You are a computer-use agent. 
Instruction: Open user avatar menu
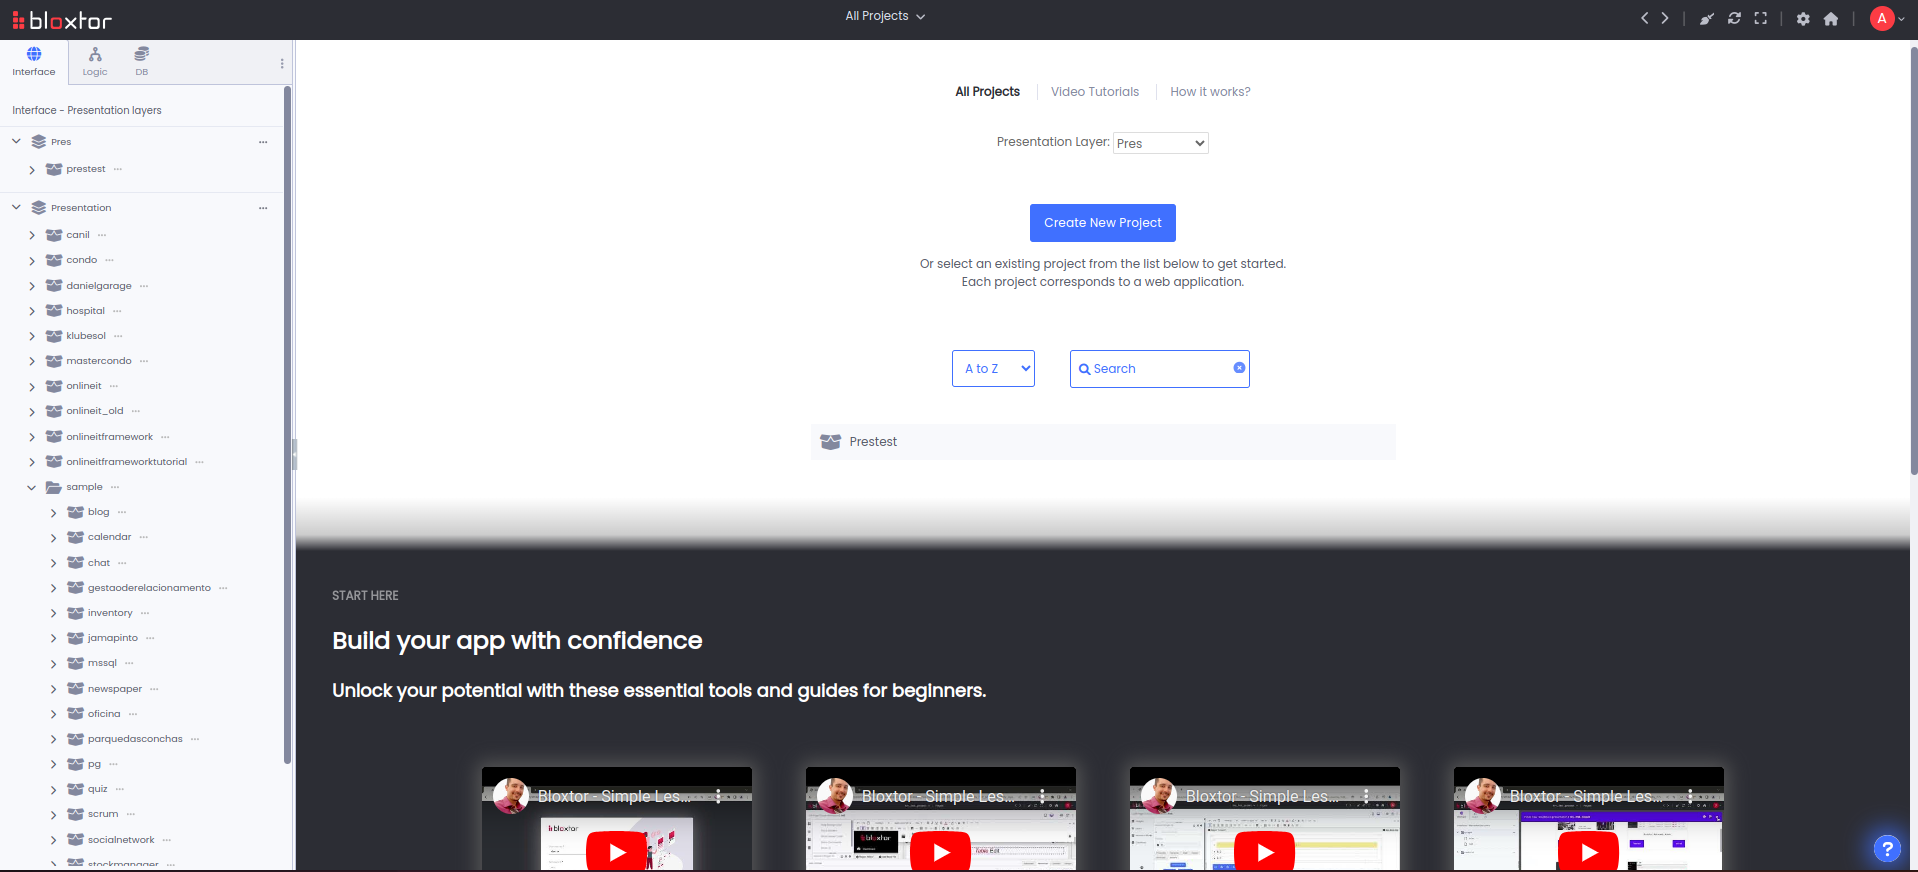[1887, 18]
